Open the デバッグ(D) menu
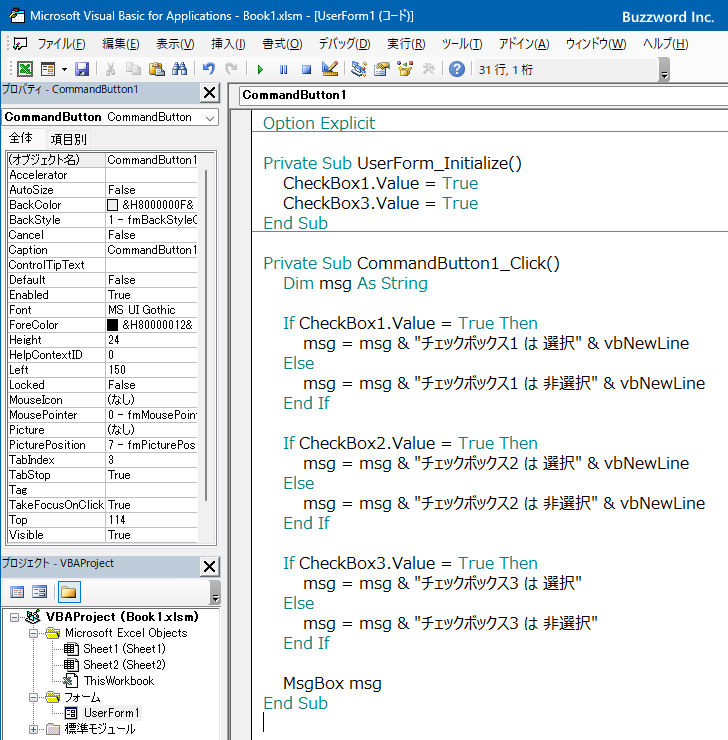This screenshot has width=728, height=740. (x=344, y=44)
